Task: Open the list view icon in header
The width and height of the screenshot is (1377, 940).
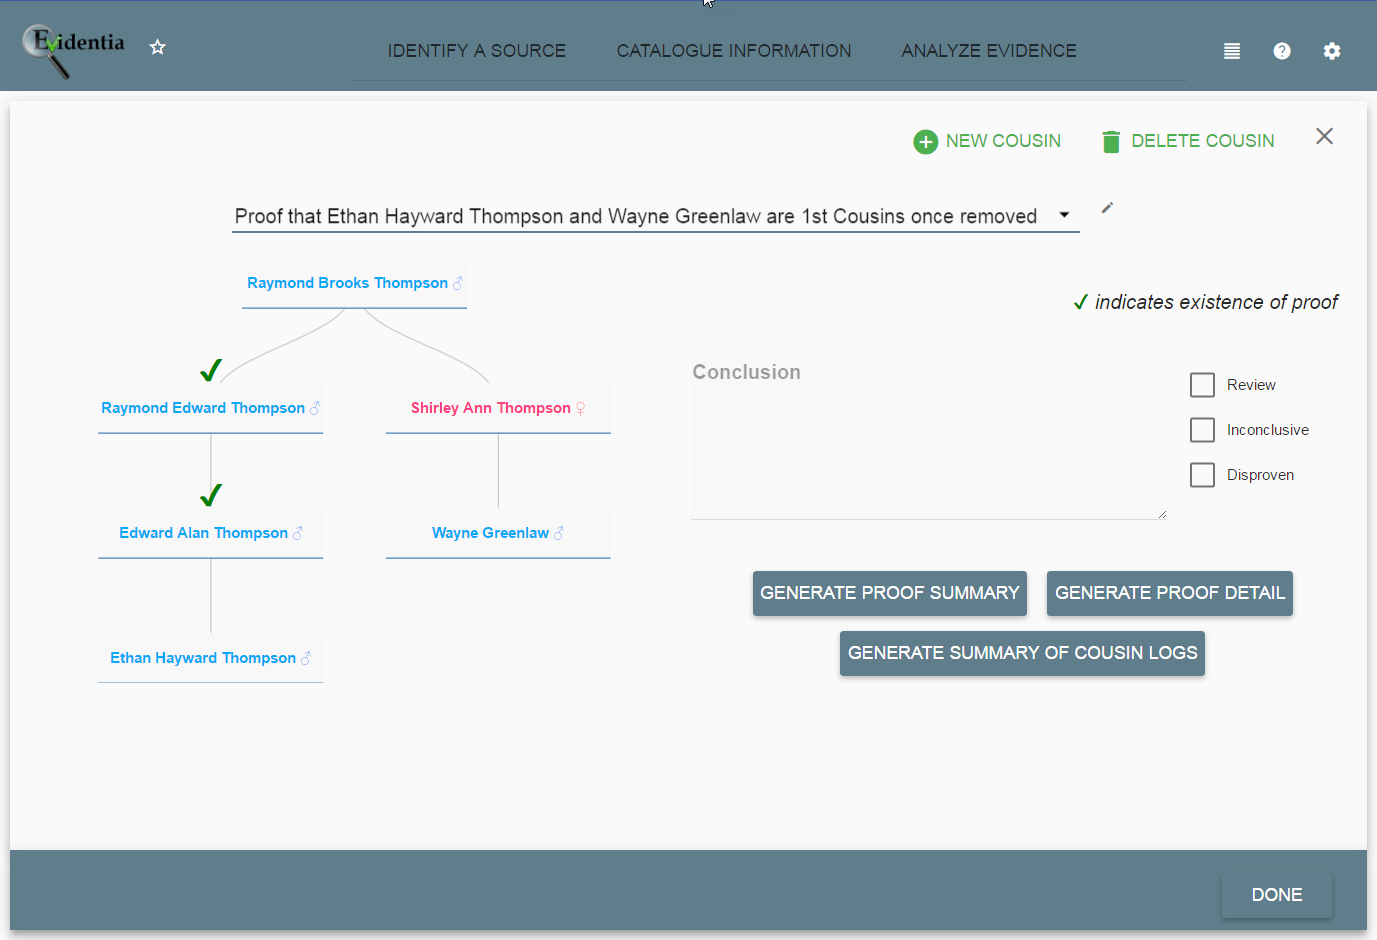Action: [1232, 51]
